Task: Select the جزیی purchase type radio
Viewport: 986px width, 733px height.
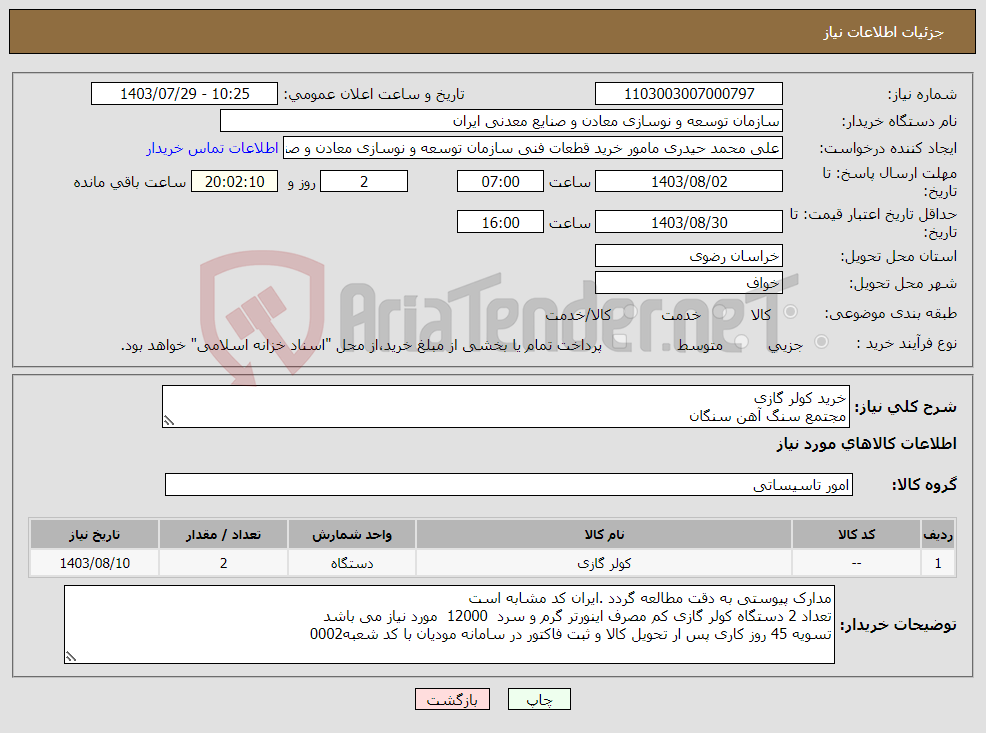Action: point(821,342)
